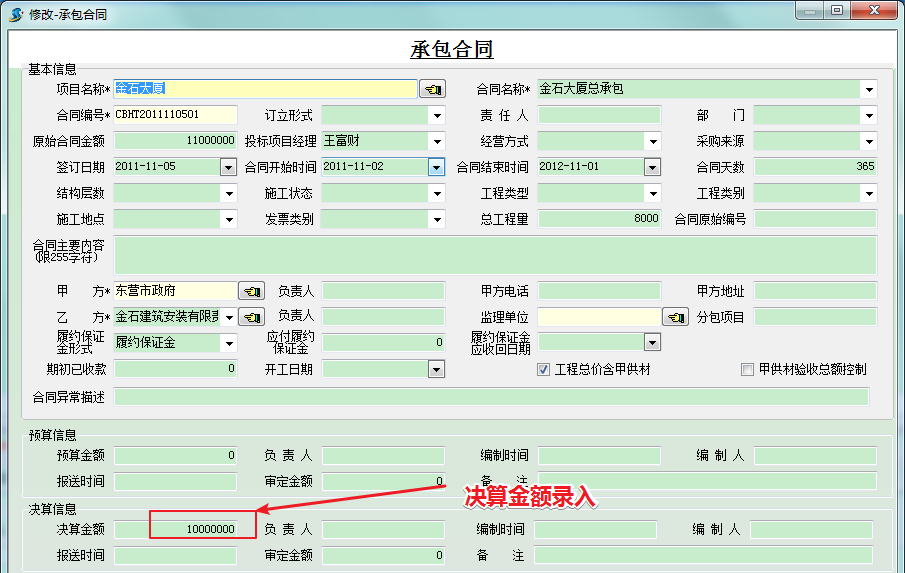
Task: Open 投标项目经理 dropdown arrow
Action: tap(437, 141)
